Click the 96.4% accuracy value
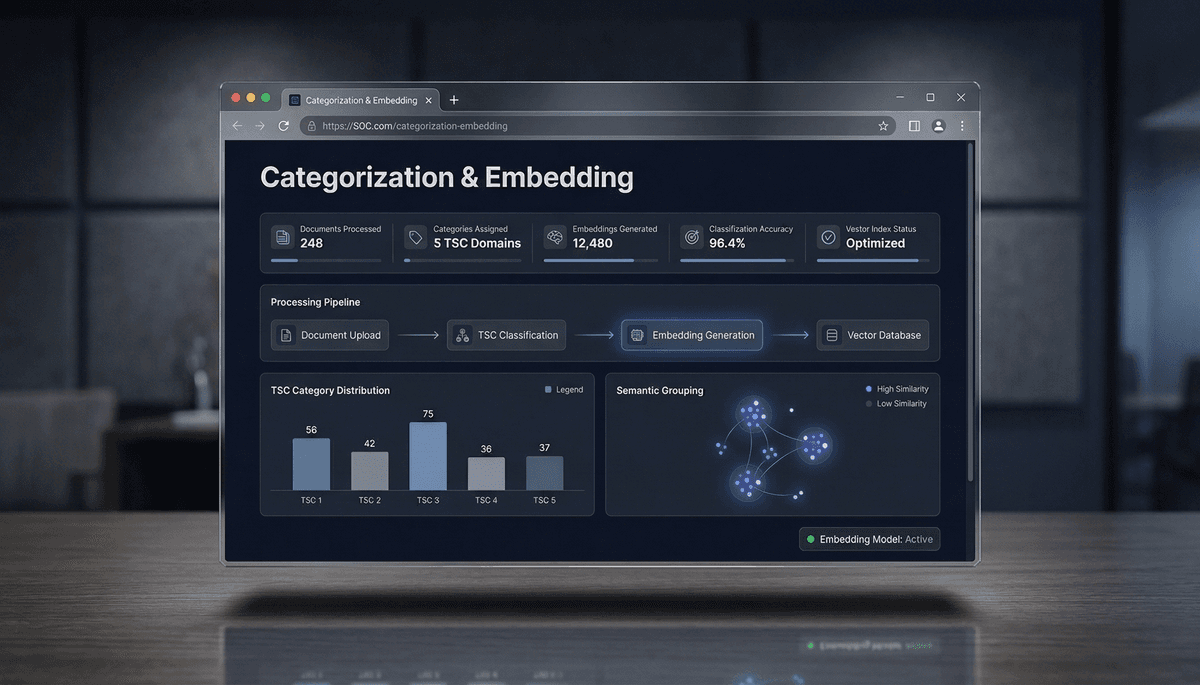Image resolution: width=1200 pixels, height=685 pixels. pos(727,243)
